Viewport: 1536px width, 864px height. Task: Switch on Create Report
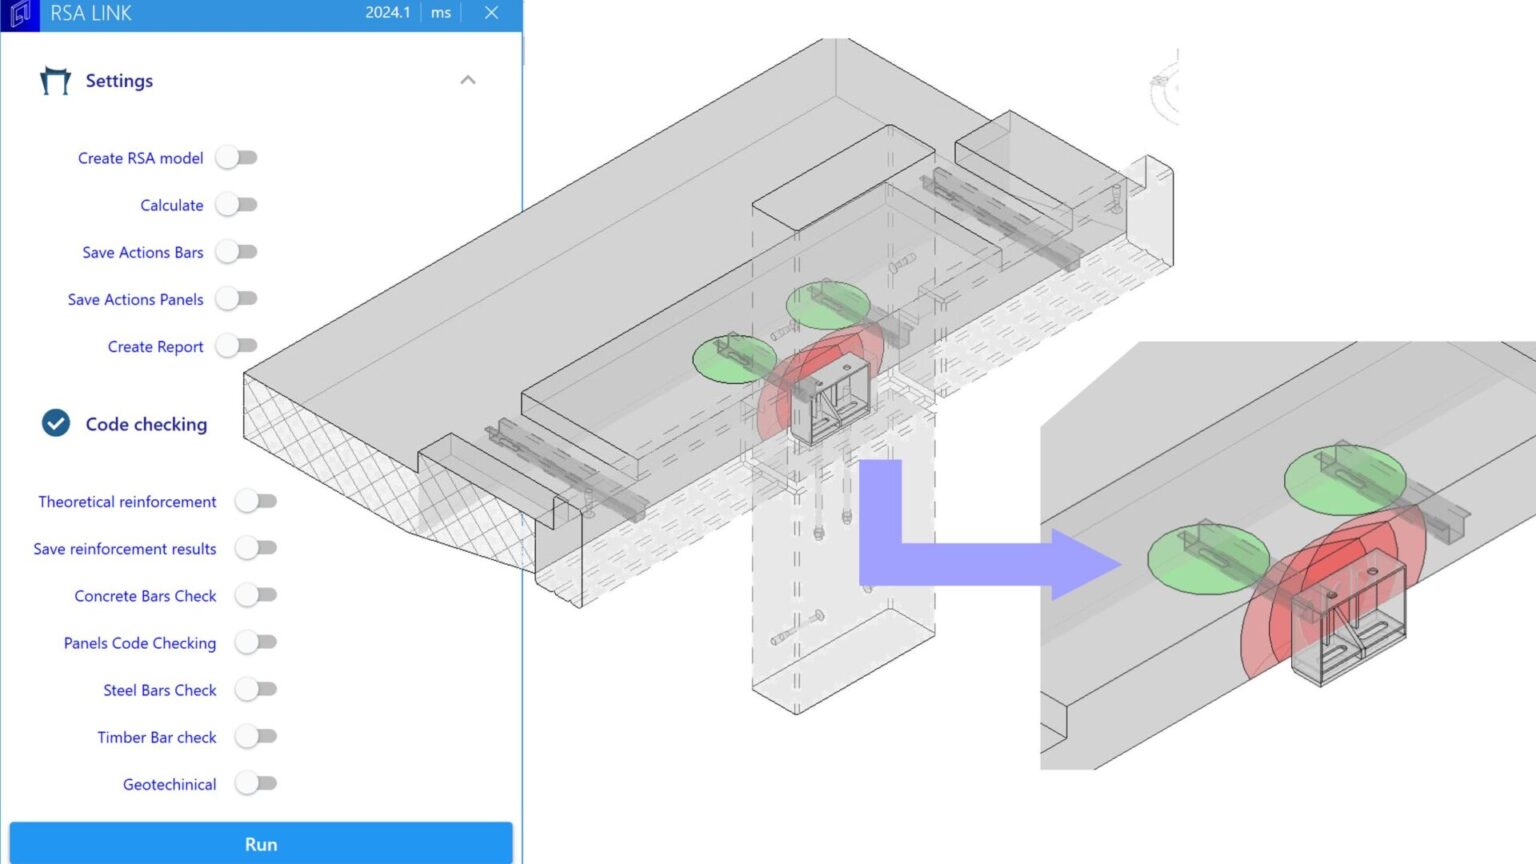click(237, 346)
